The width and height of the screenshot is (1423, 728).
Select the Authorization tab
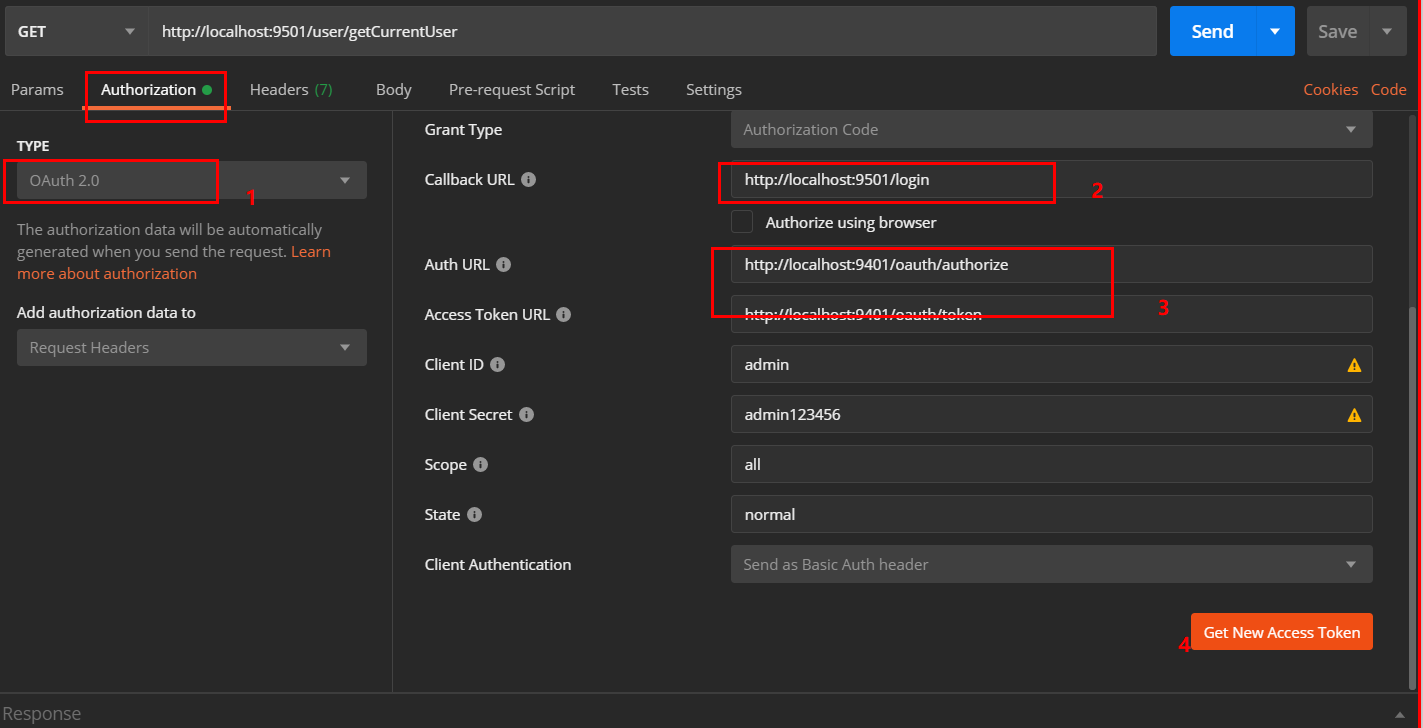(x=157, y=90)
